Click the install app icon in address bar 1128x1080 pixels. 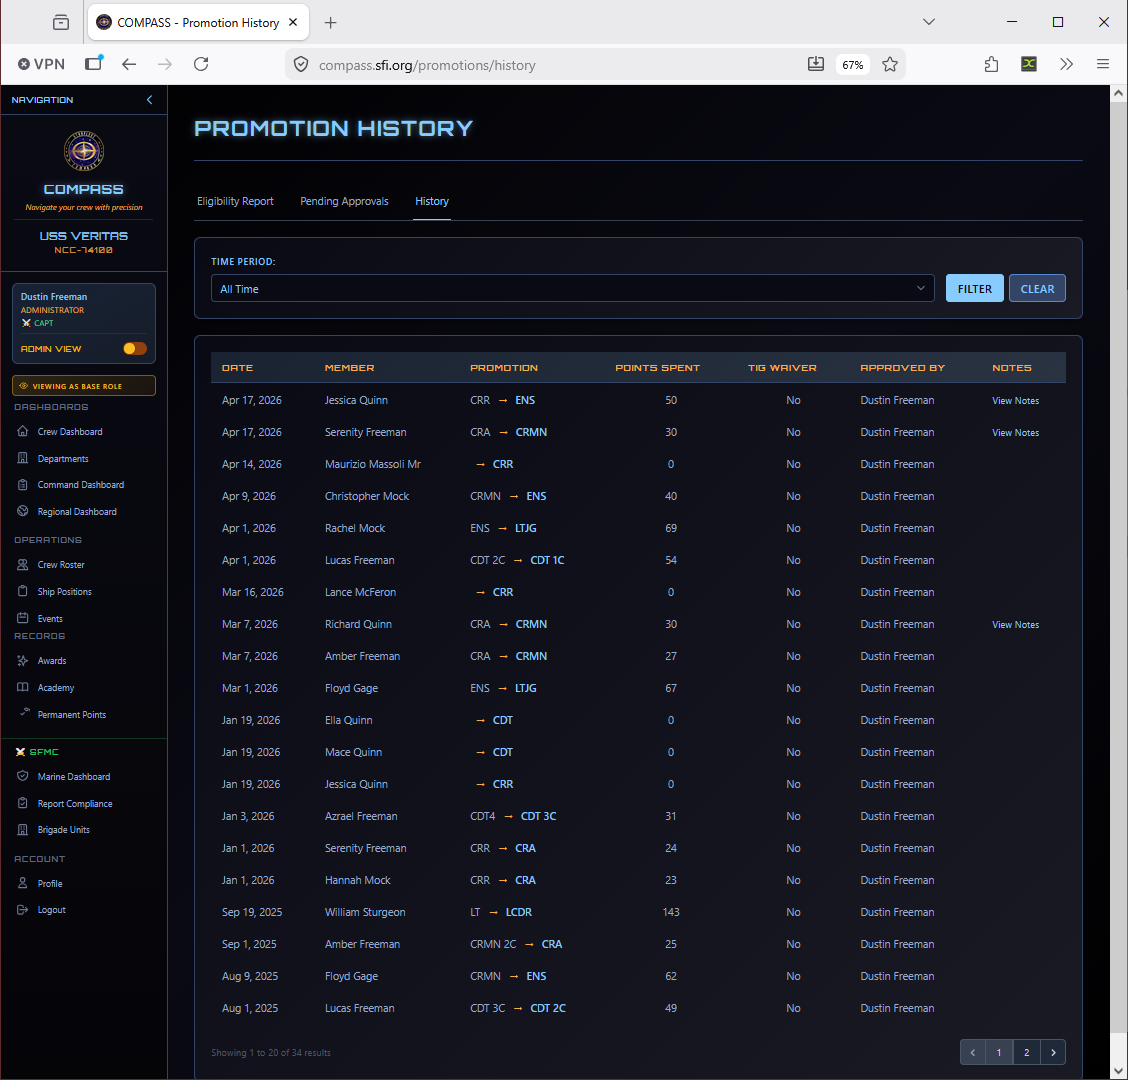816,64
